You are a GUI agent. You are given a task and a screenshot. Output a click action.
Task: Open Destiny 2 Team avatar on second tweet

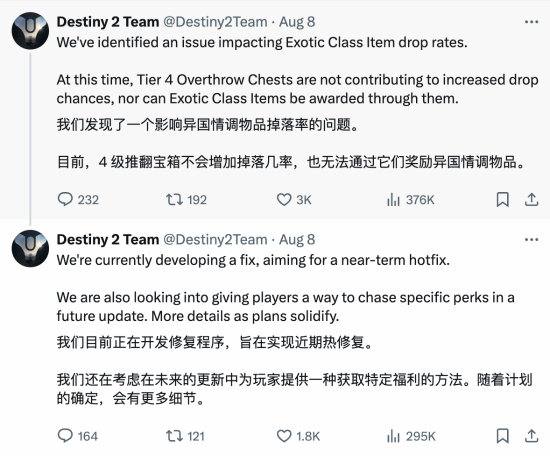pyautogui.click(x=30, y=248)
